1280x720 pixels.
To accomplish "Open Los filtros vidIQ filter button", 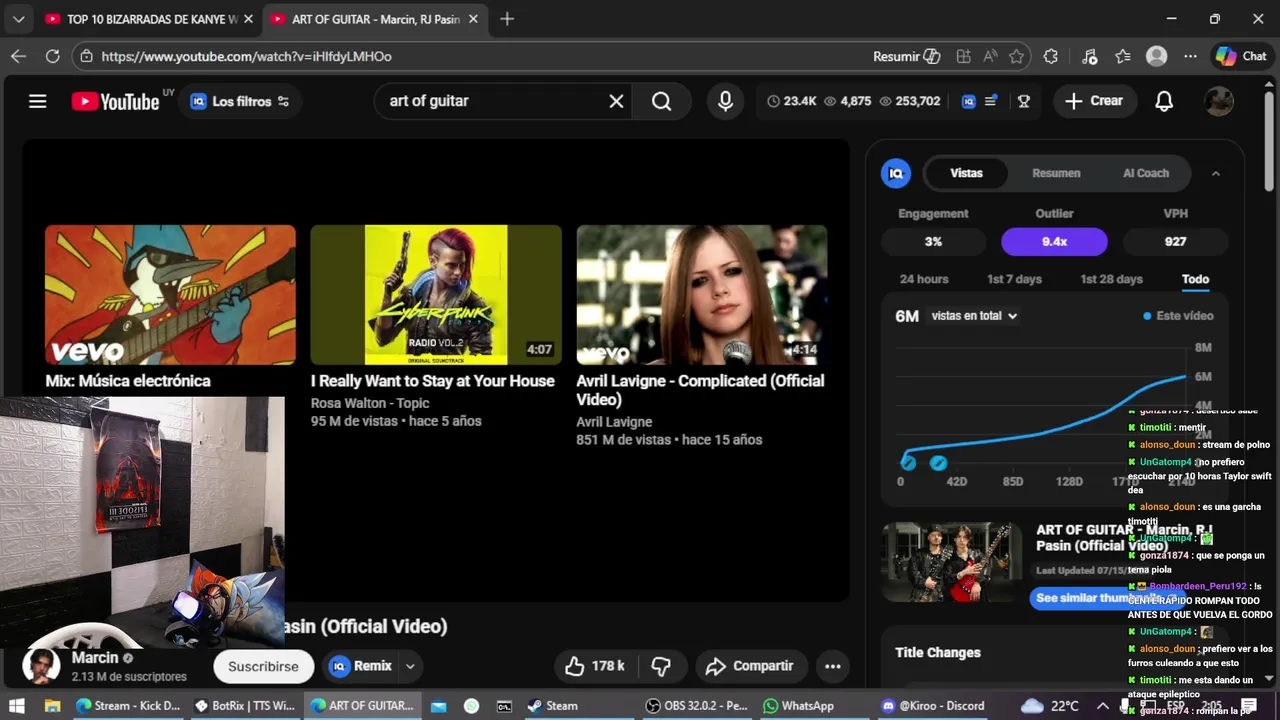I will (240, 101).
